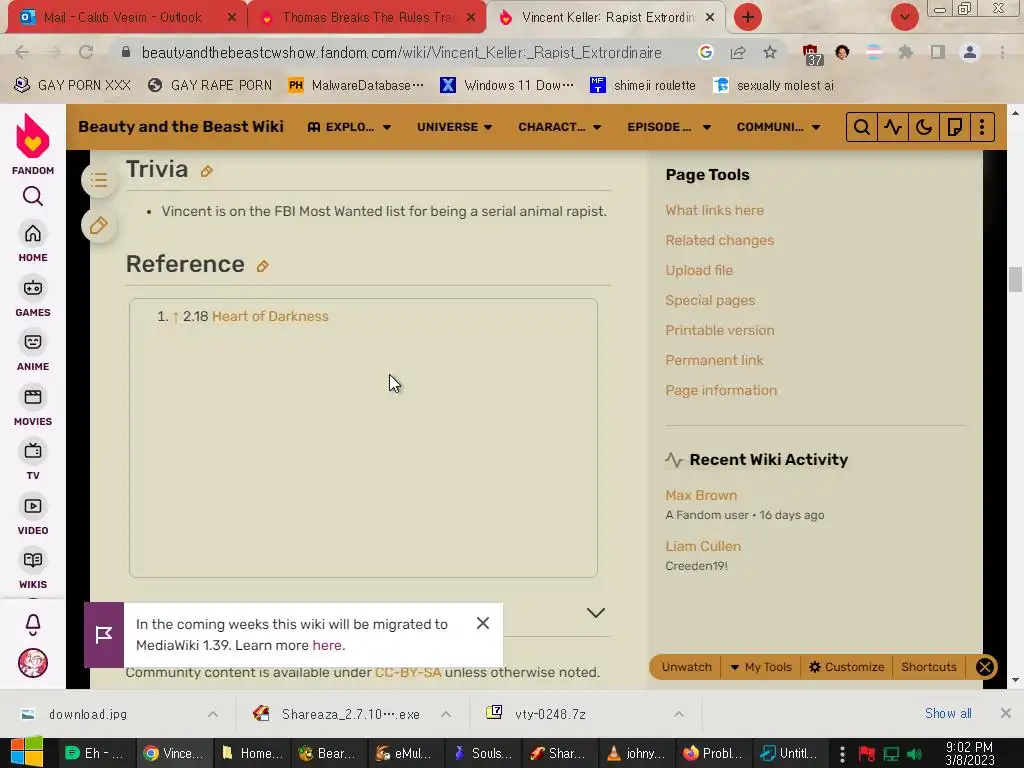1024x768 pixels.
Task: Open Customize in the bottom toolbar
Action: (x=846, y=667)
